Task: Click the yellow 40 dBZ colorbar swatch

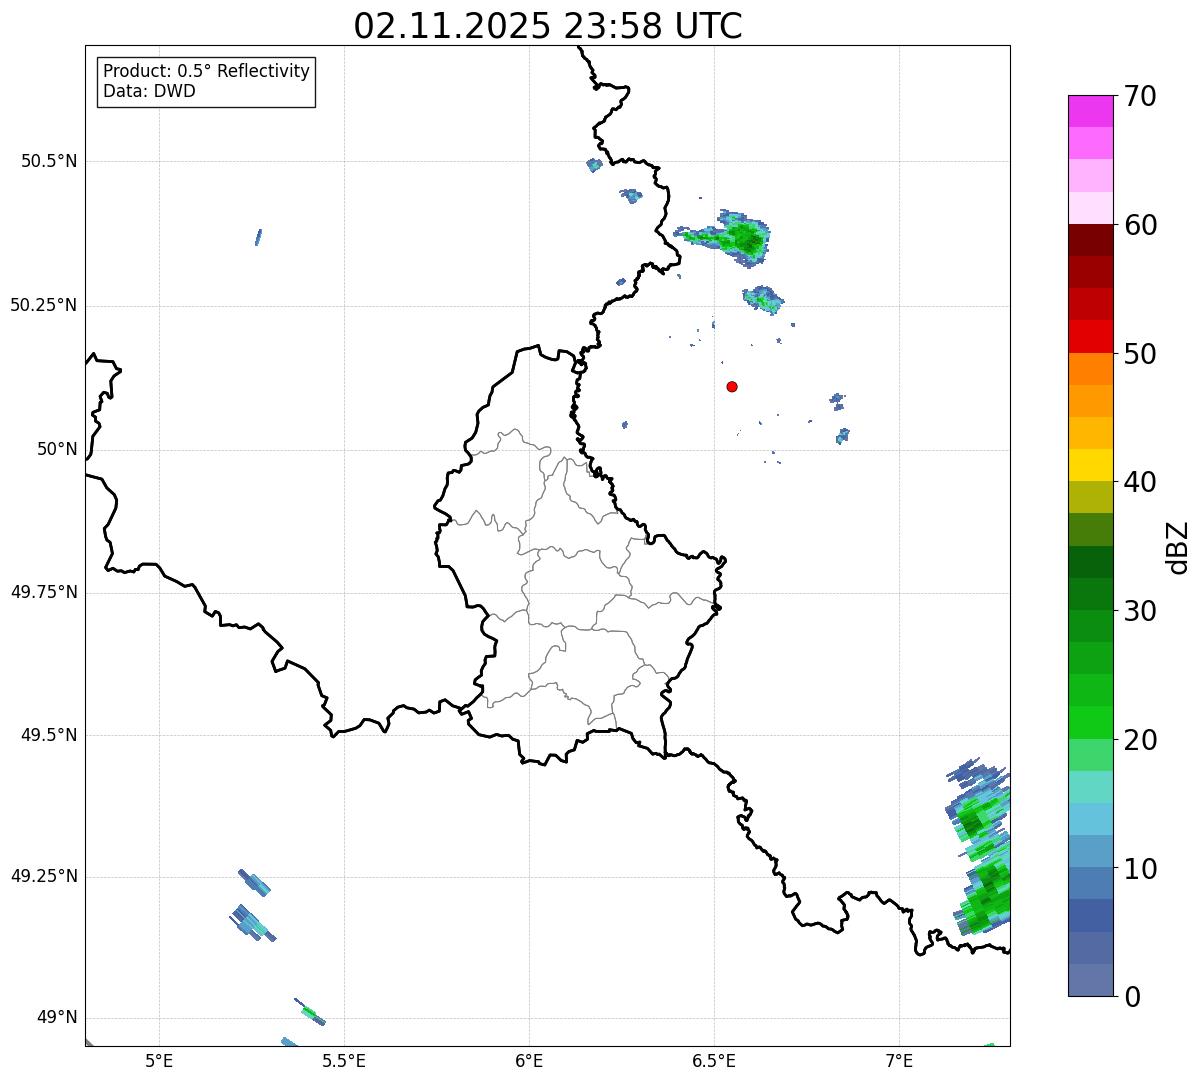Action: 1091,465
